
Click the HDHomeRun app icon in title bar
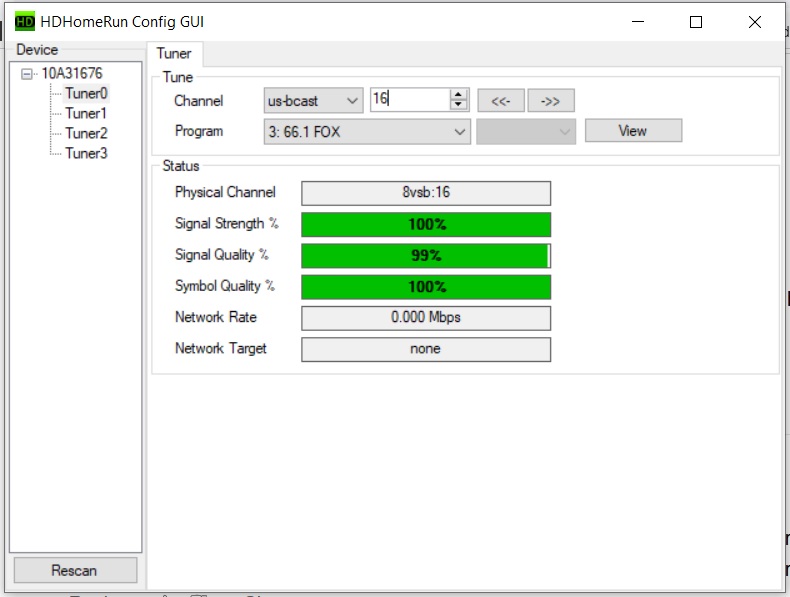pyautogui.click(x=25, y=22)
